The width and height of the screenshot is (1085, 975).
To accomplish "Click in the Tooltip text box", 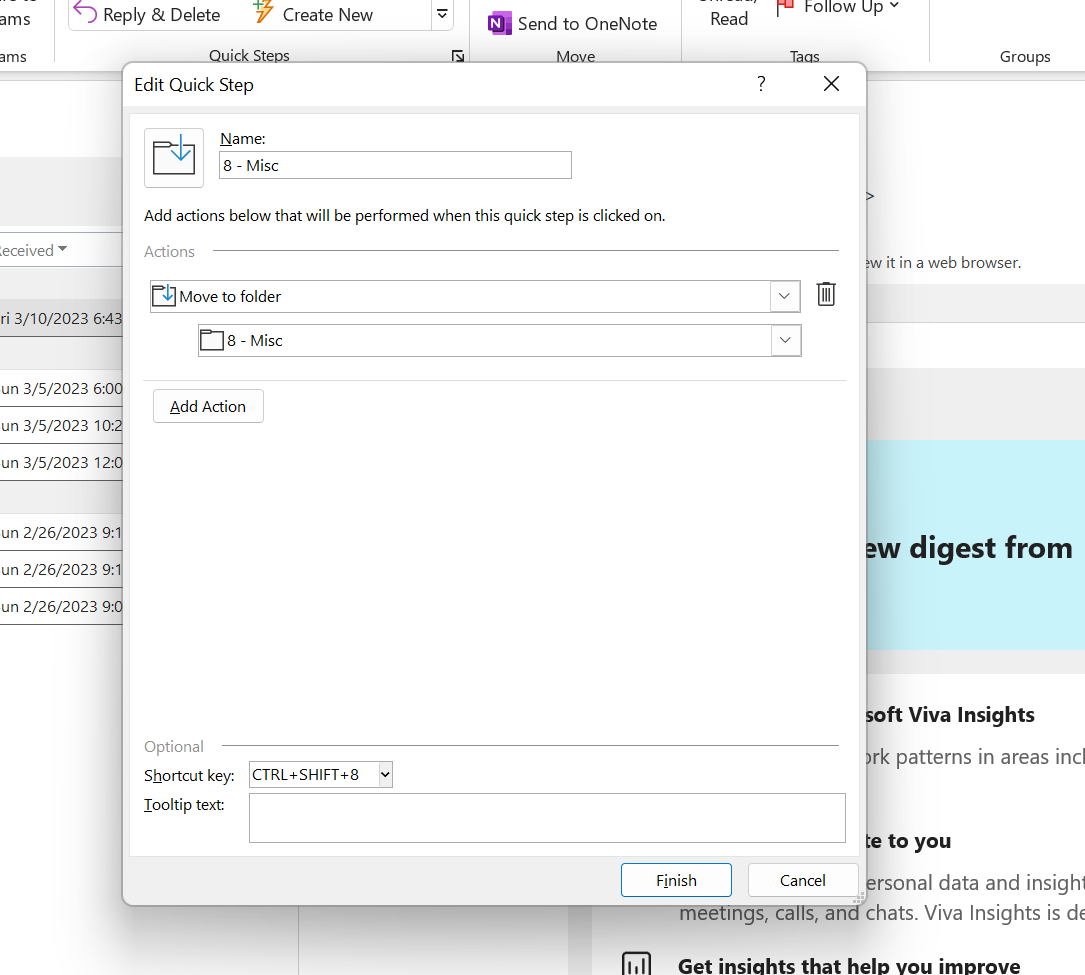I will 547,818.
